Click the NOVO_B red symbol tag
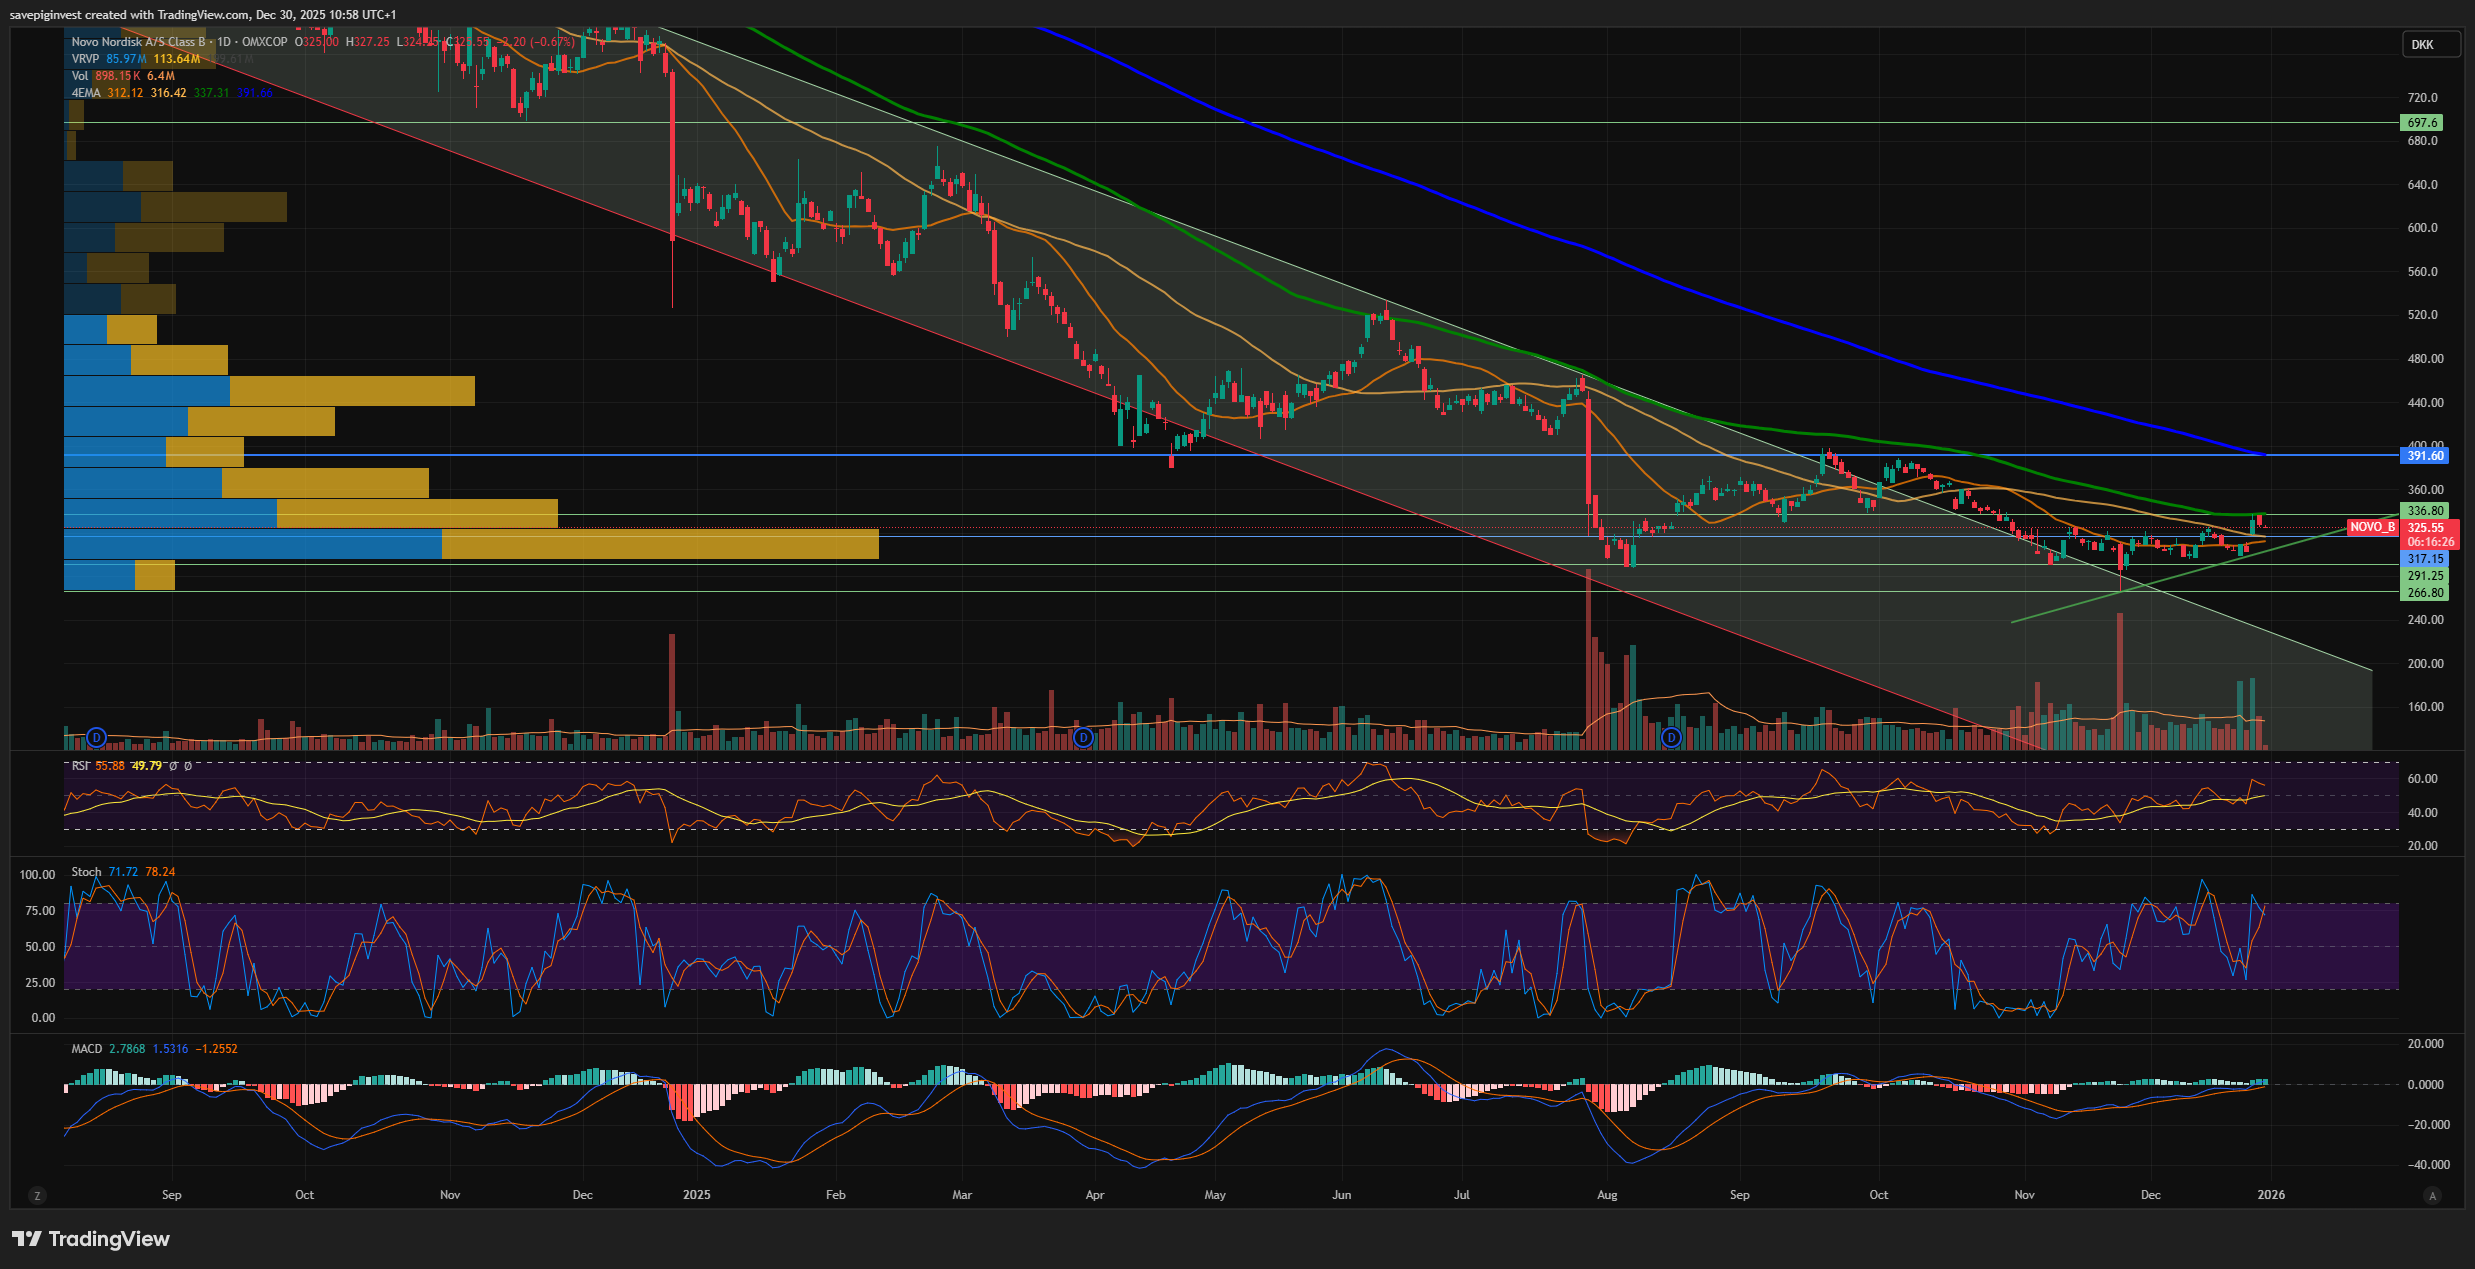 [x=2372, y=527]
